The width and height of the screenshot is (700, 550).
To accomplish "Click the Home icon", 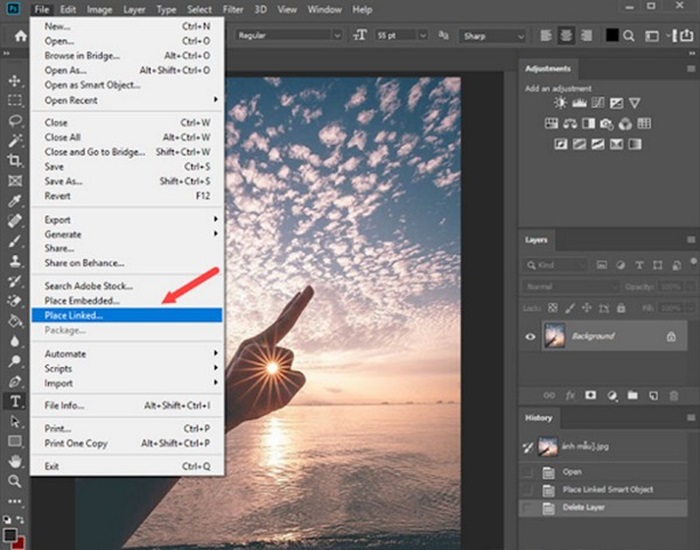I will tap(21, 36).
